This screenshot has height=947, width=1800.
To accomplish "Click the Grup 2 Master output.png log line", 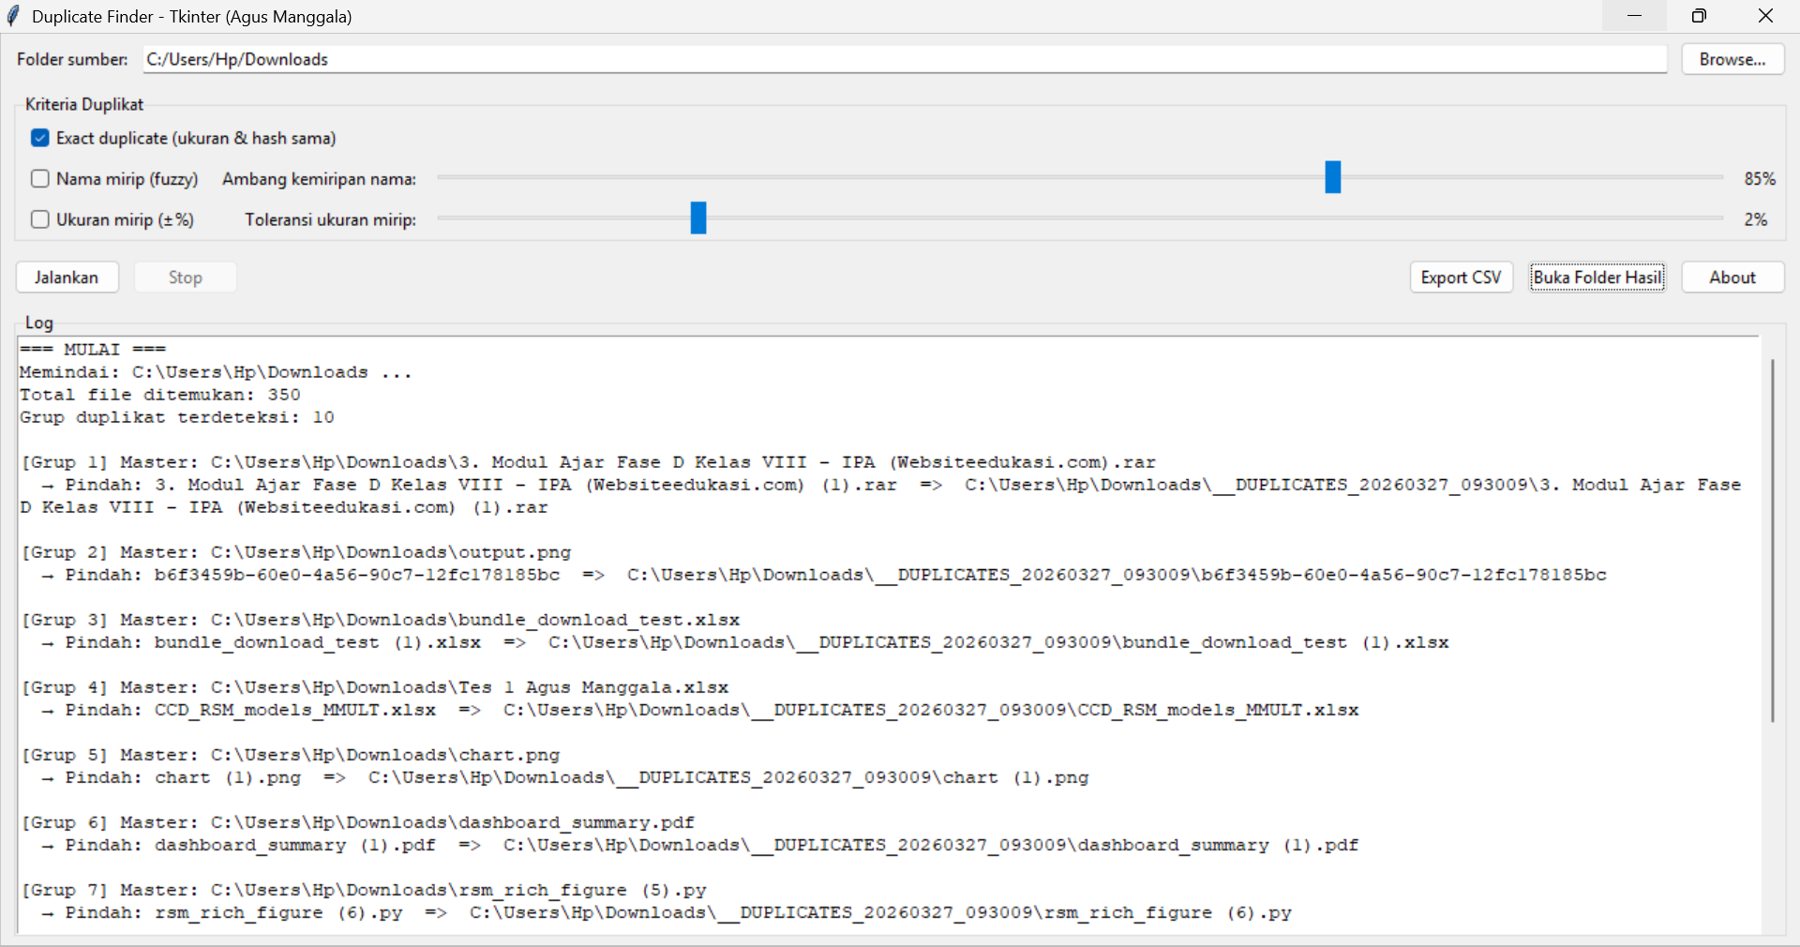I will pyautogui.click(x=296, y=552).
